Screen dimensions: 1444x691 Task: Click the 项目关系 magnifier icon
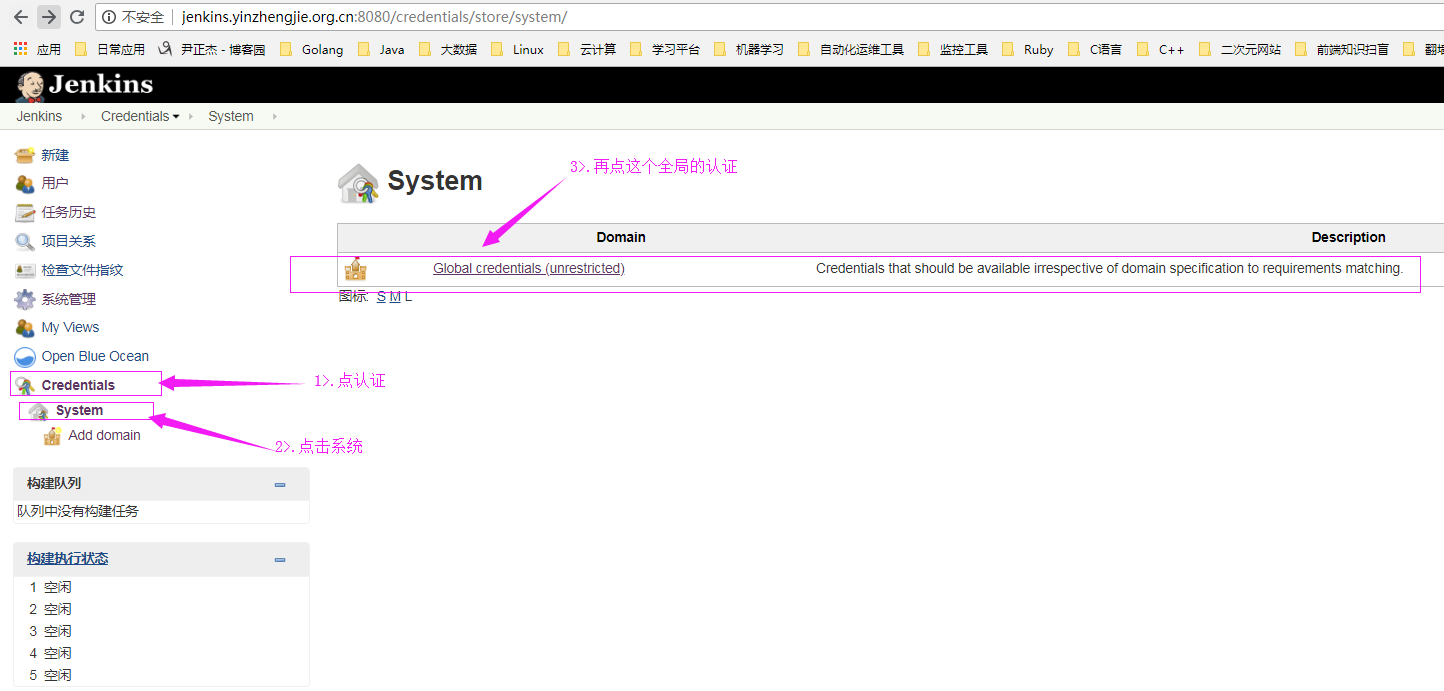25,241
